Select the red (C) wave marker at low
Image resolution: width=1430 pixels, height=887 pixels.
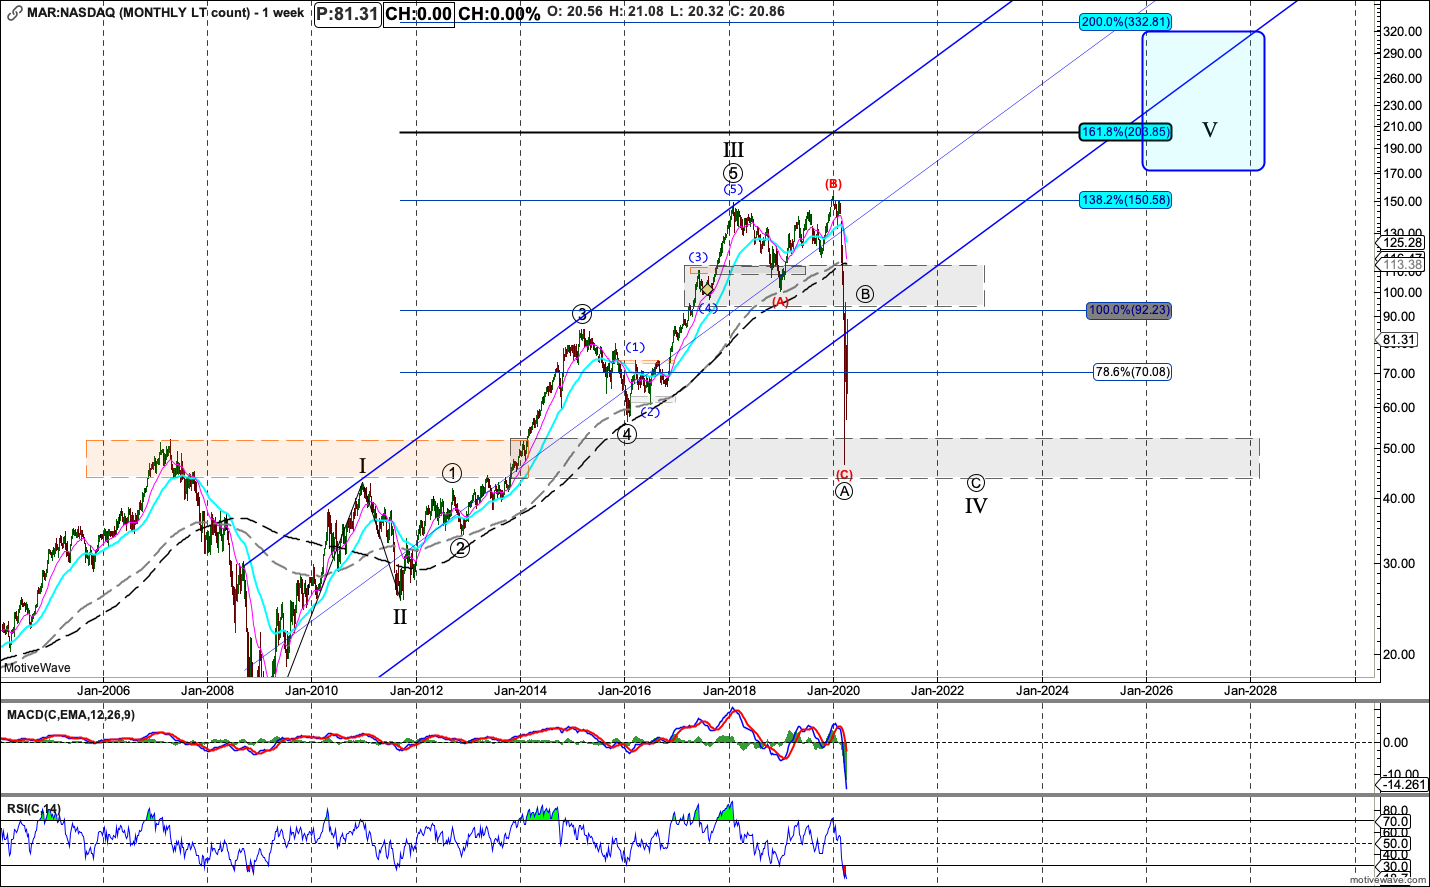(x=844, y=475)
